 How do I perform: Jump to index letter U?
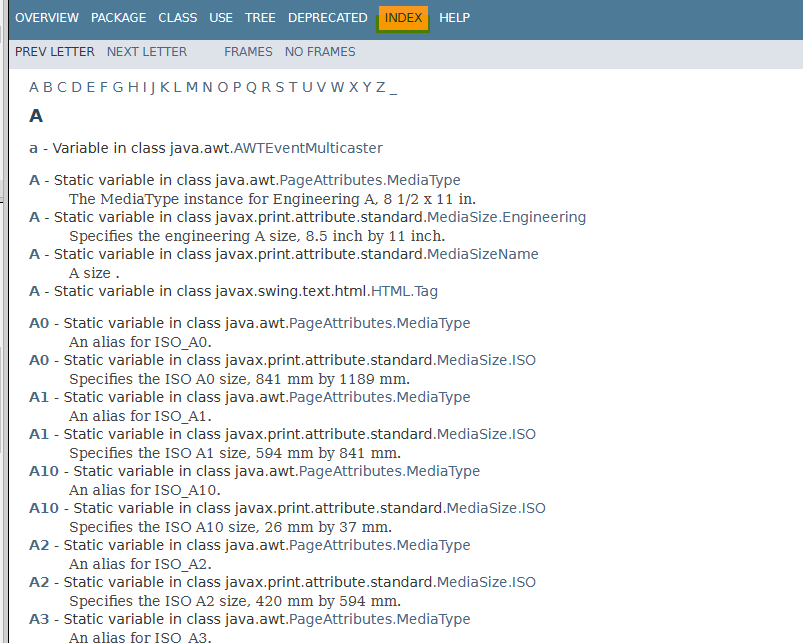click(x=307, y=88)
